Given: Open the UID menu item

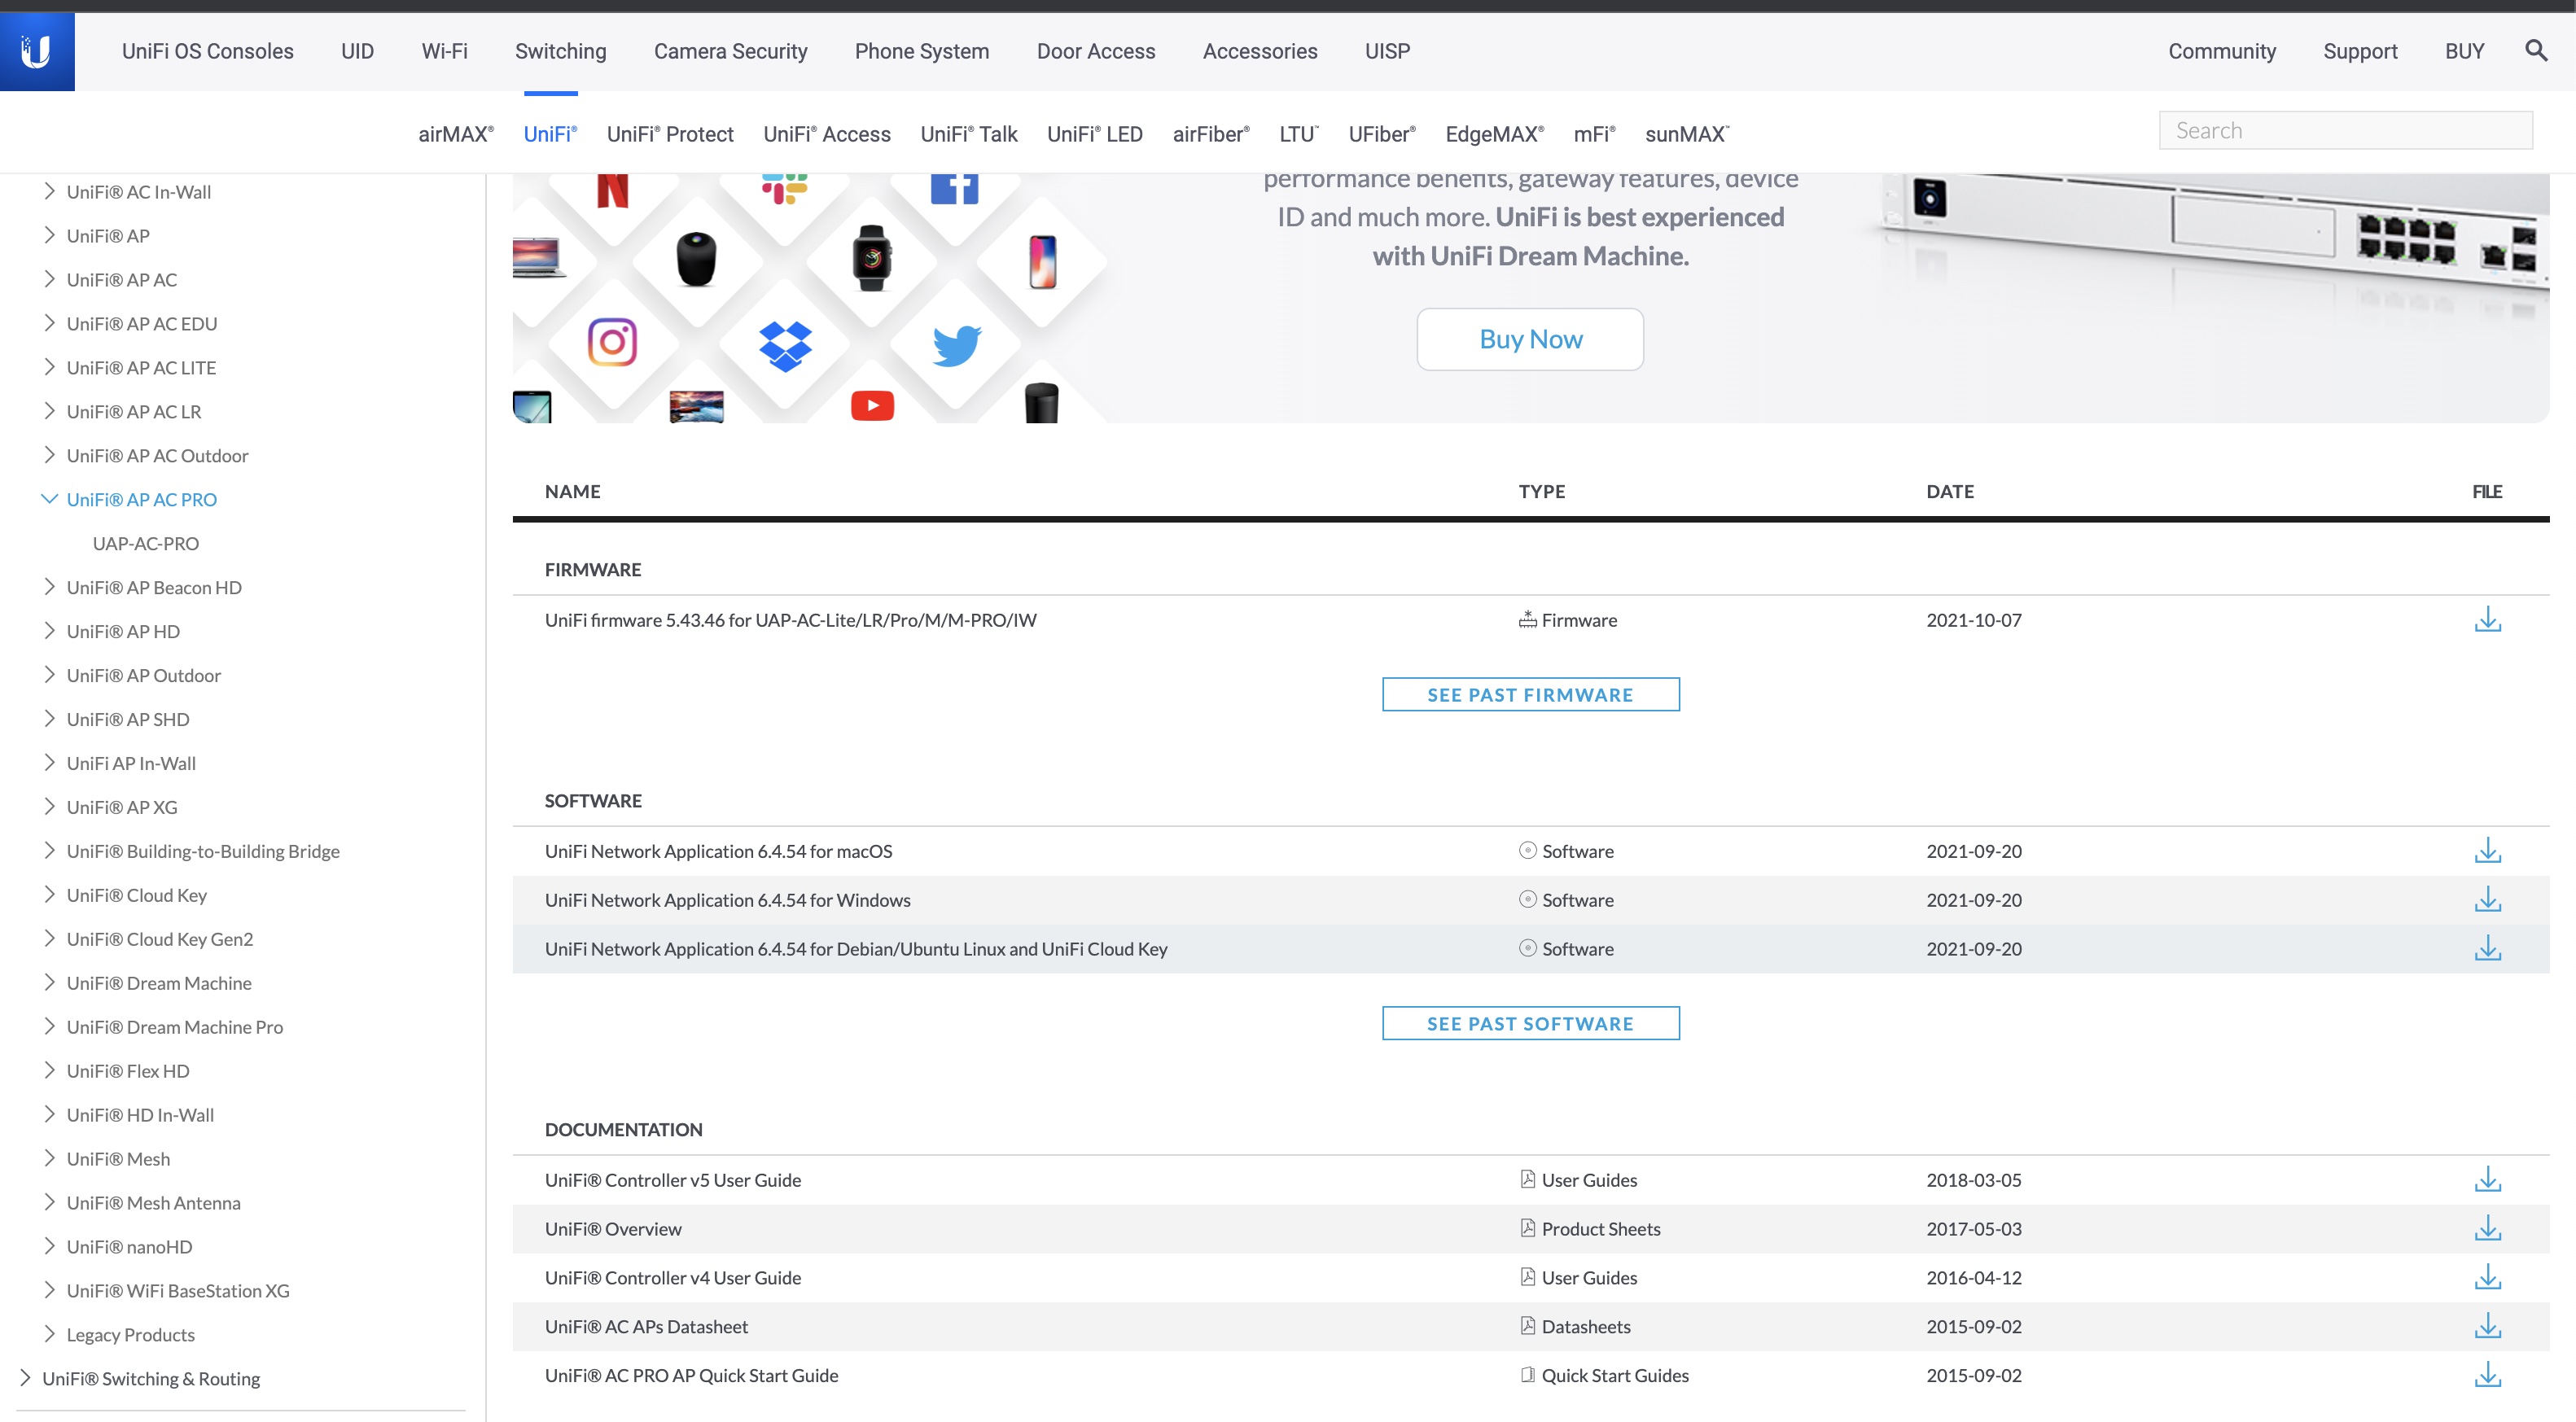Looking at the screenshot, I should pos(357,51).
